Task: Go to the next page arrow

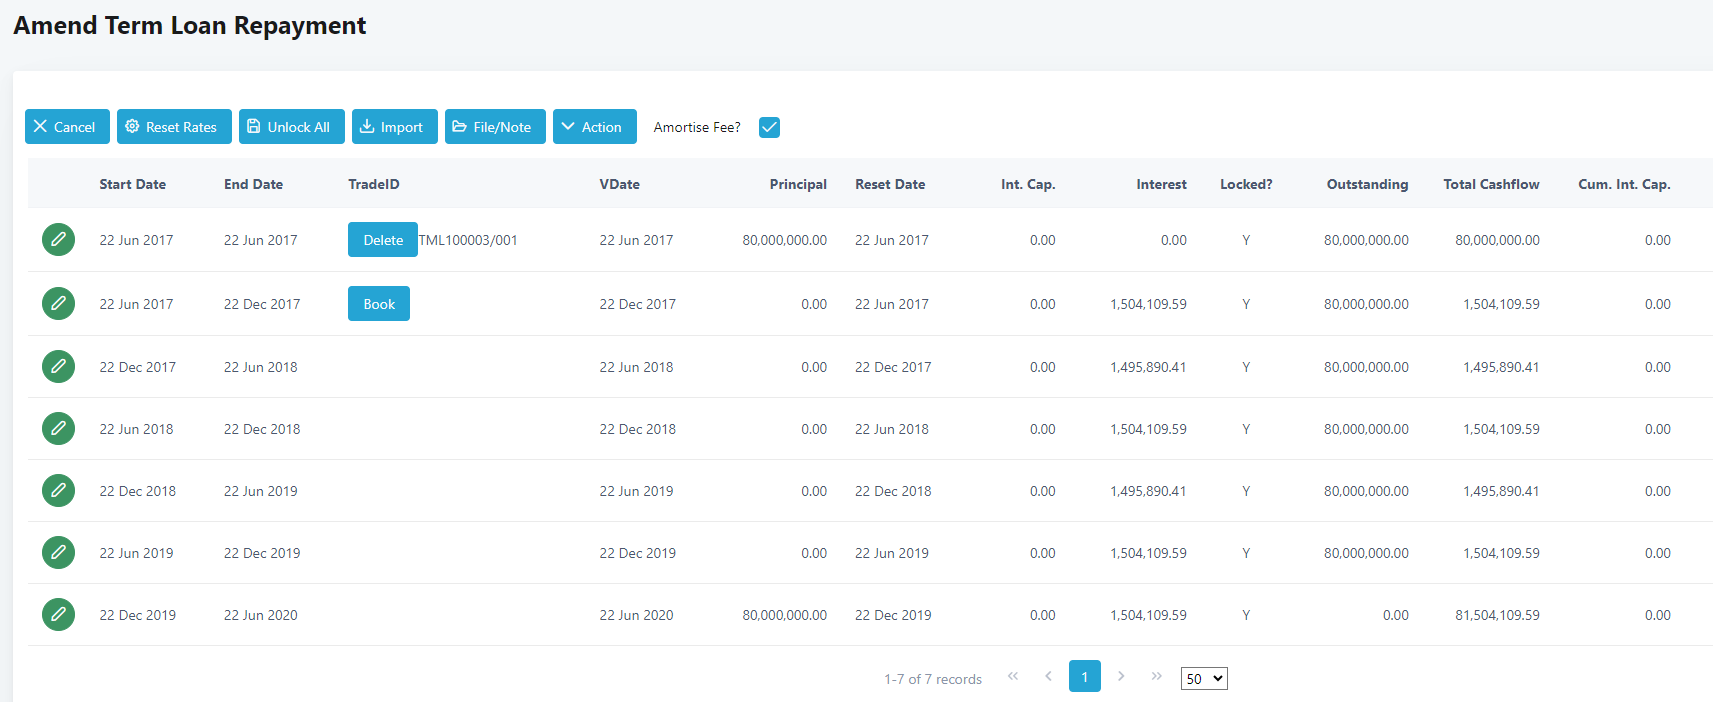Action: [1121, 677]
